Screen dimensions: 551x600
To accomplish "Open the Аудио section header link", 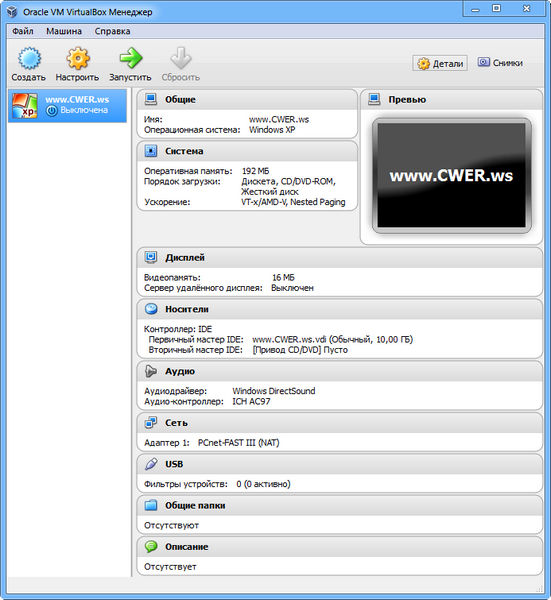I will [x=180, y=371].
